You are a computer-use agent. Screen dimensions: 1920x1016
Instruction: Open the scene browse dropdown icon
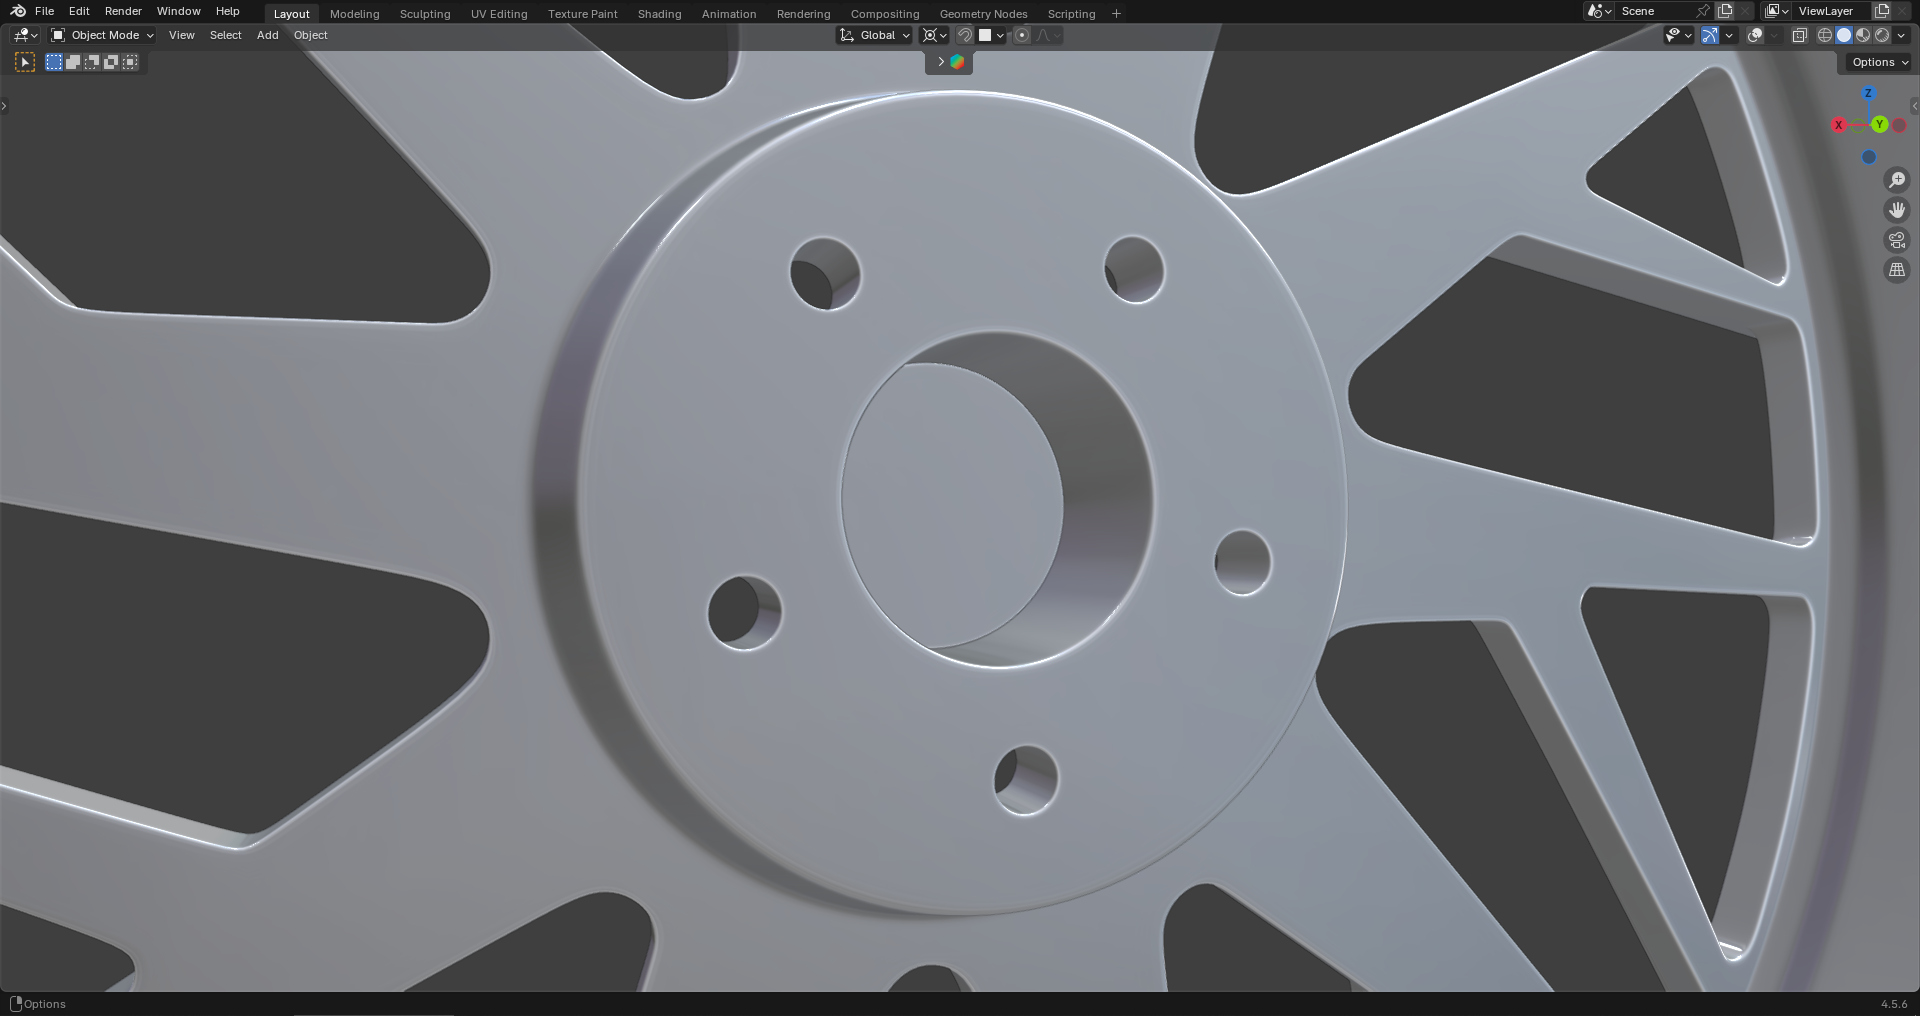(x=1599, y=11)
